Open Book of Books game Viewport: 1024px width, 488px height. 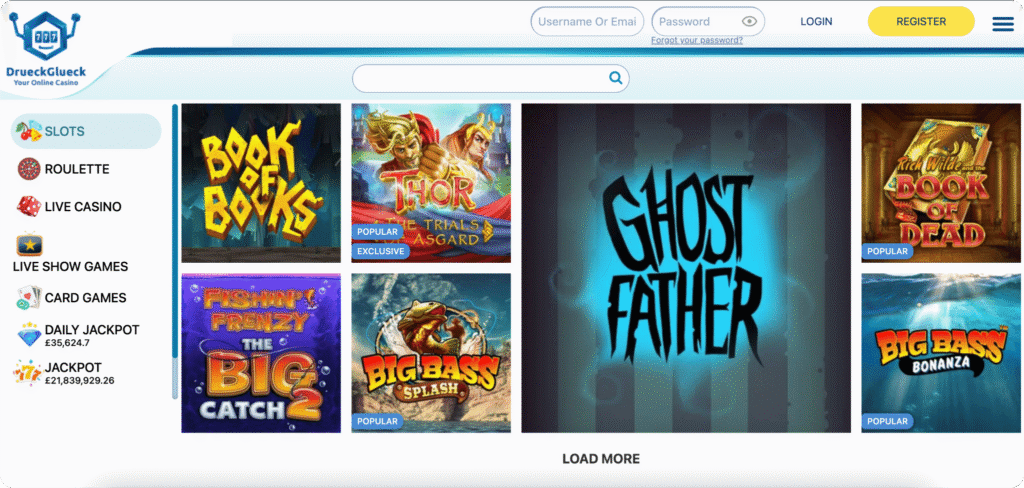coord(261,183)
